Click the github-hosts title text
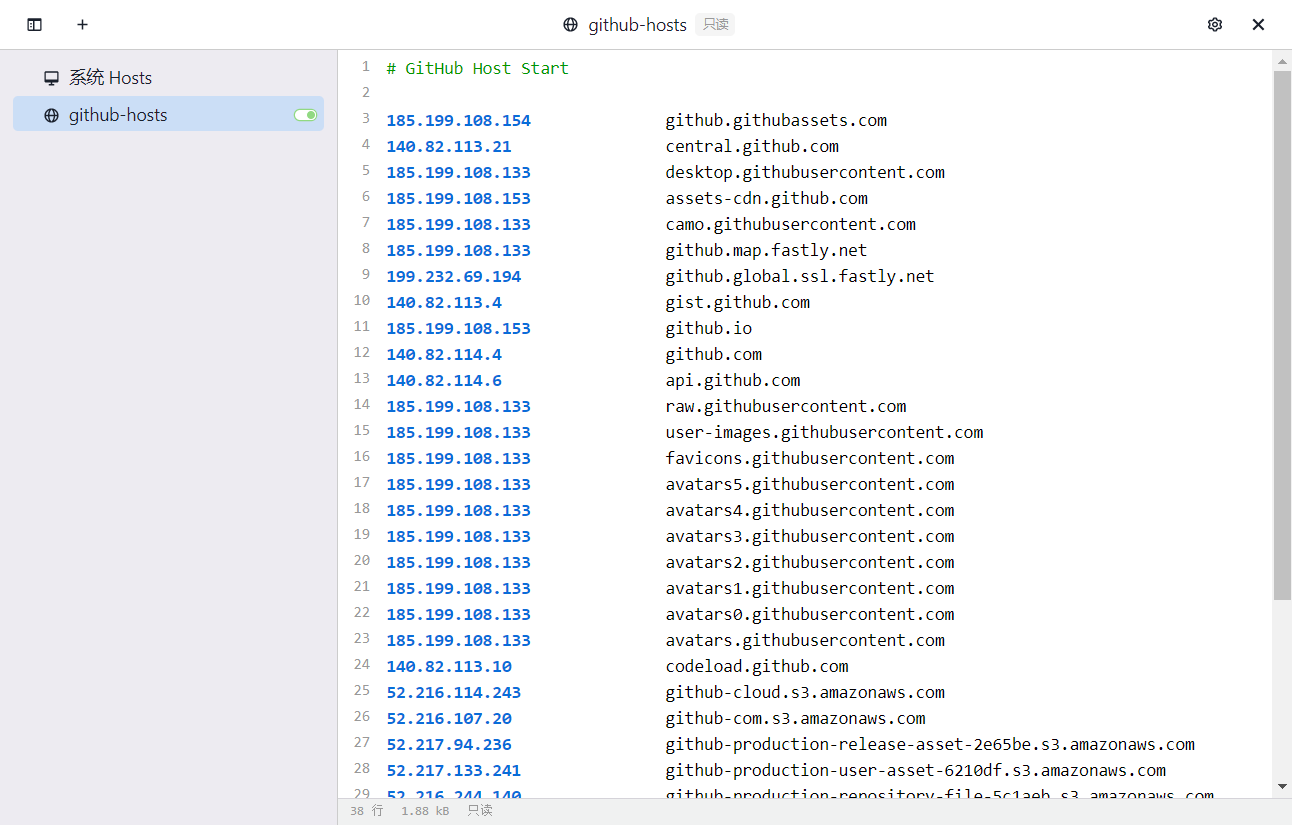Image resolution: width=1292 pixels, height=825 pixels. [x=637, y=25]
